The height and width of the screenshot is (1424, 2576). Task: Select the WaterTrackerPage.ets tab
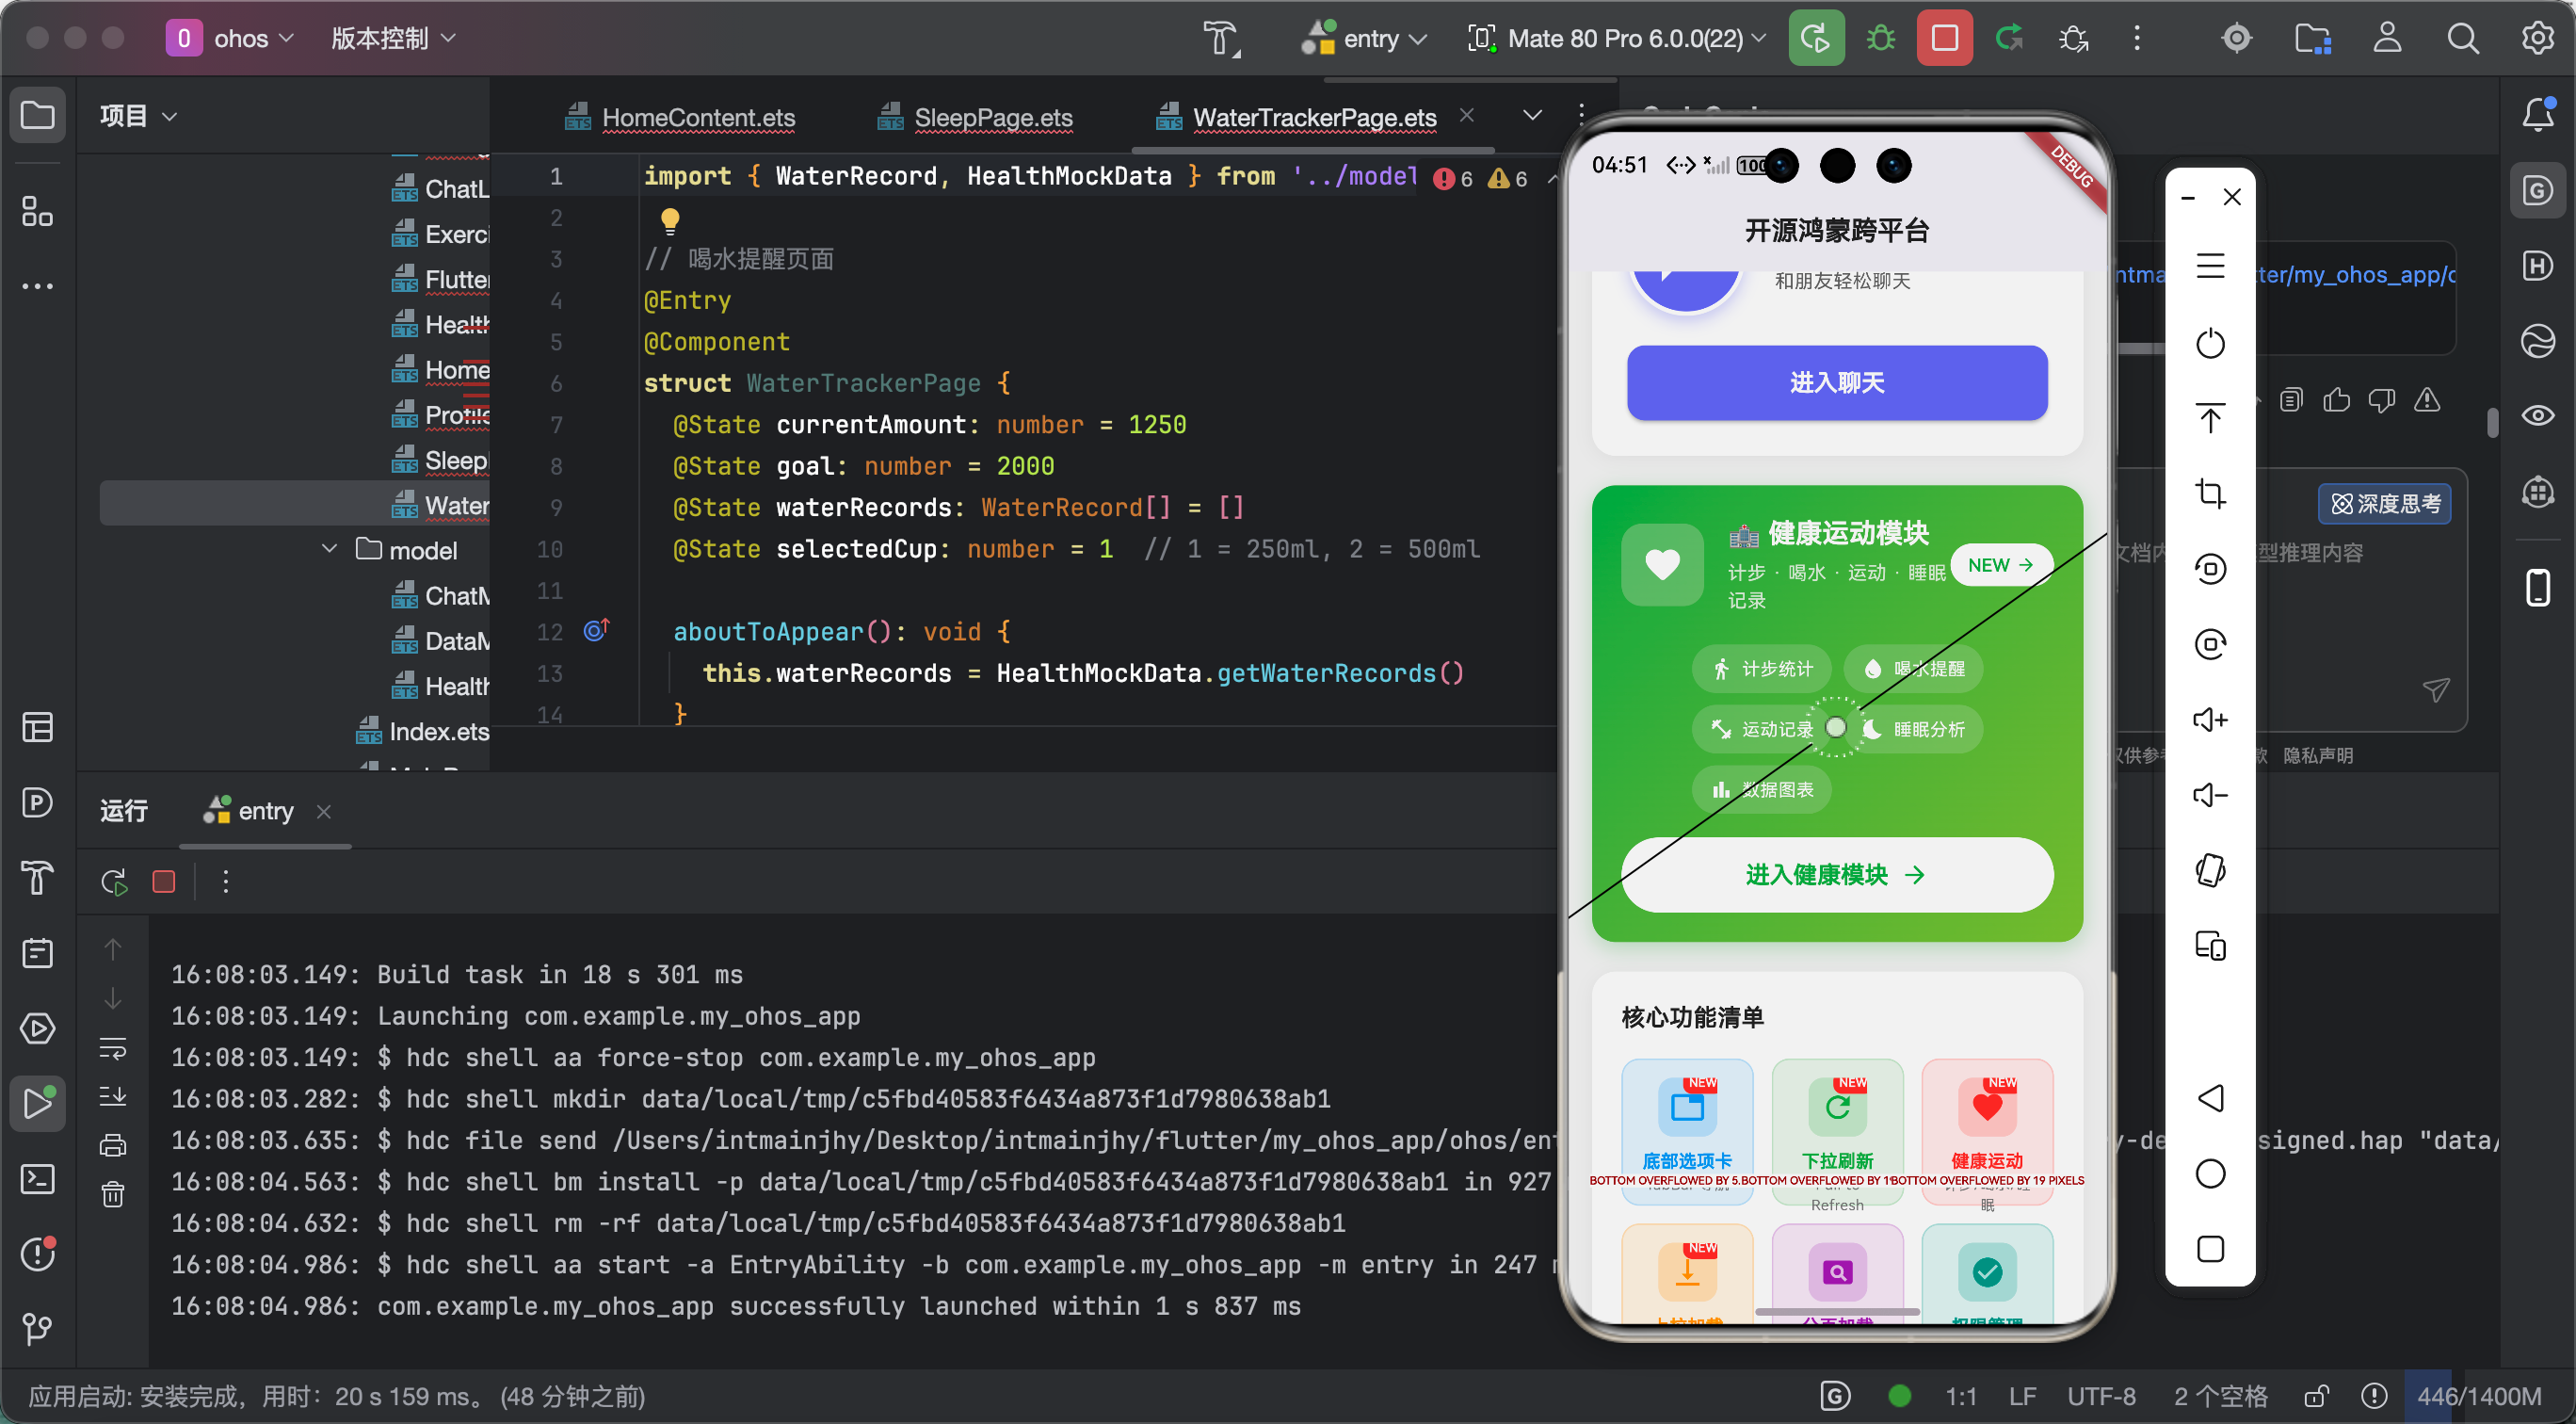(x=1296, y=117)
